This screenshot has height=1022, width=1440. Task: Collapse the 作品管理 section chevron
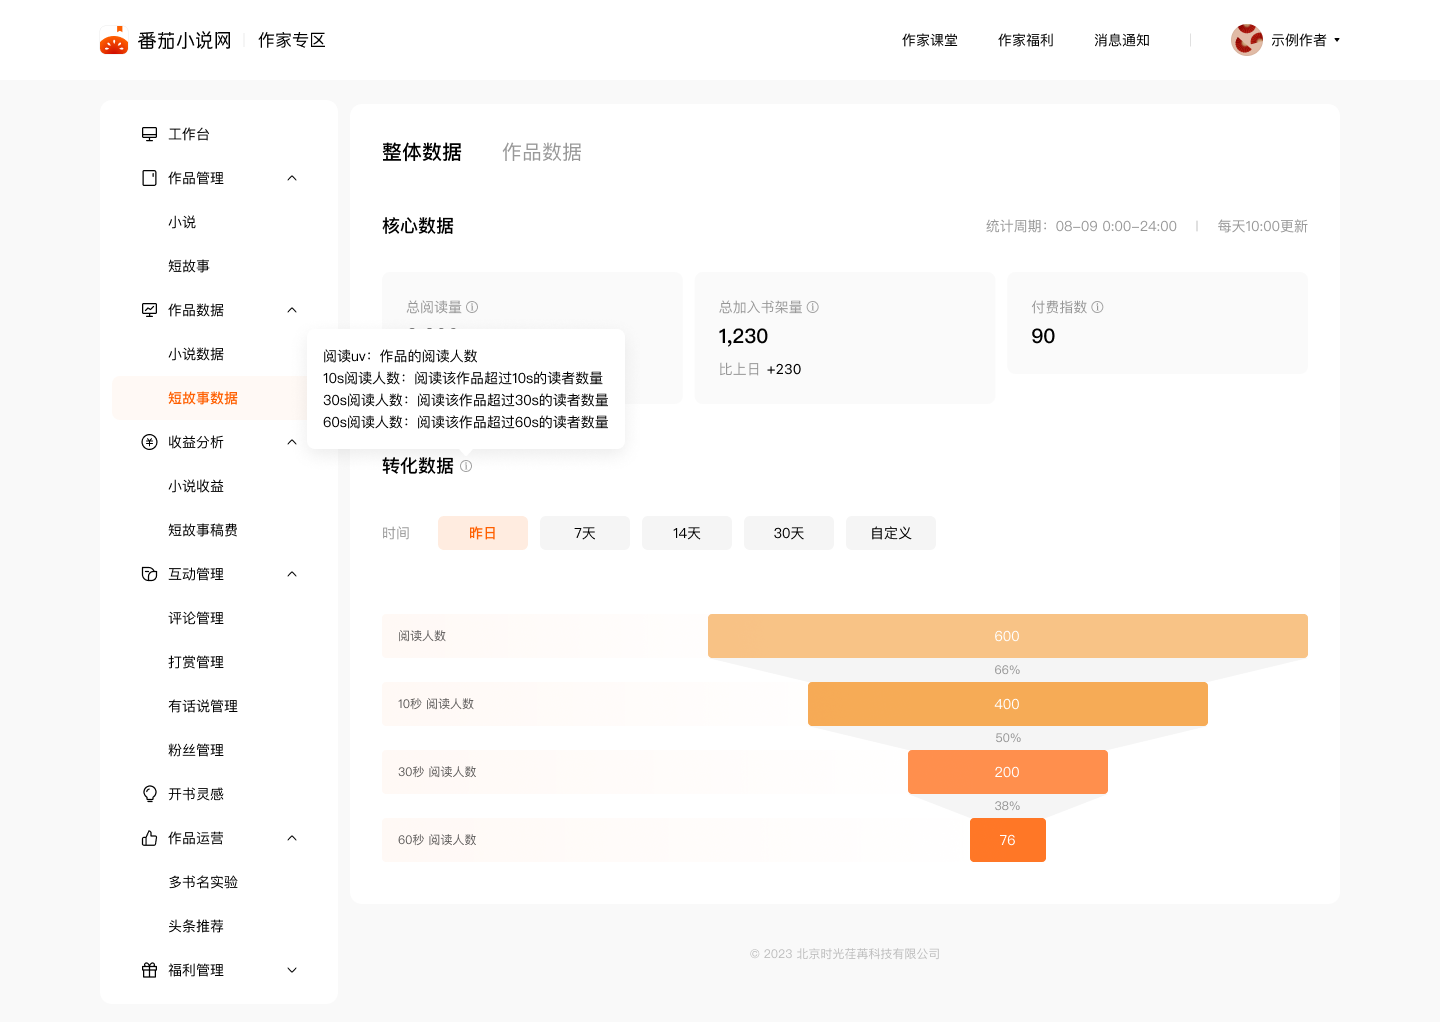(292, 178)
